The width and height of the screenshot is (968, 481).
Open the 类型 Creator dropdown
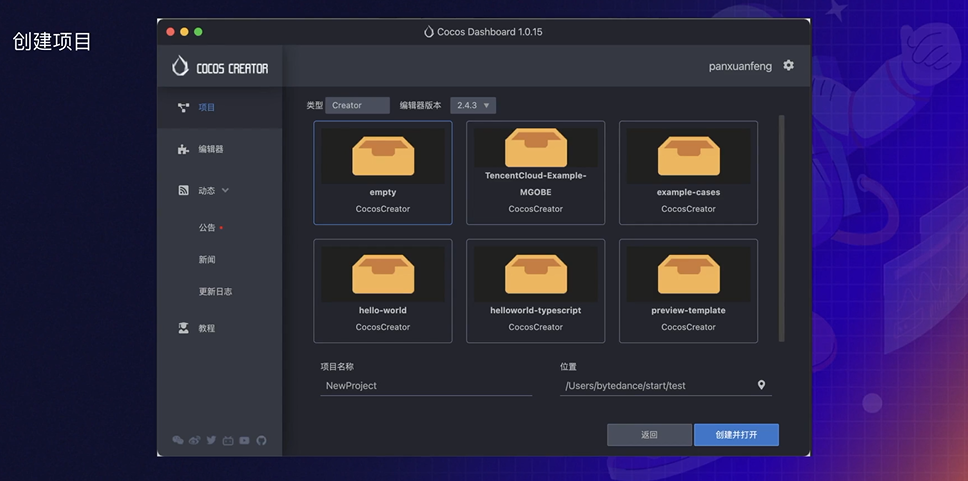[x=357, y=106]
